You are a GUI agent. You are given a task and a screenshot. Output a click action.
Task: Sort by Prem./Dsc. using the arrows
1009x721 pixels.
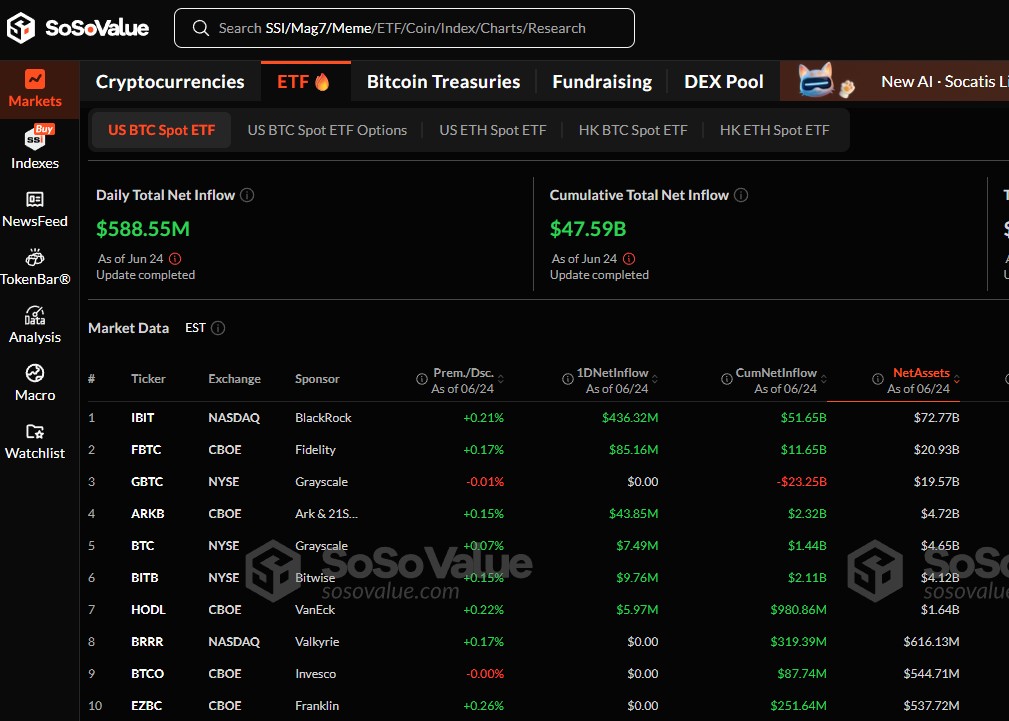(501, 379)
